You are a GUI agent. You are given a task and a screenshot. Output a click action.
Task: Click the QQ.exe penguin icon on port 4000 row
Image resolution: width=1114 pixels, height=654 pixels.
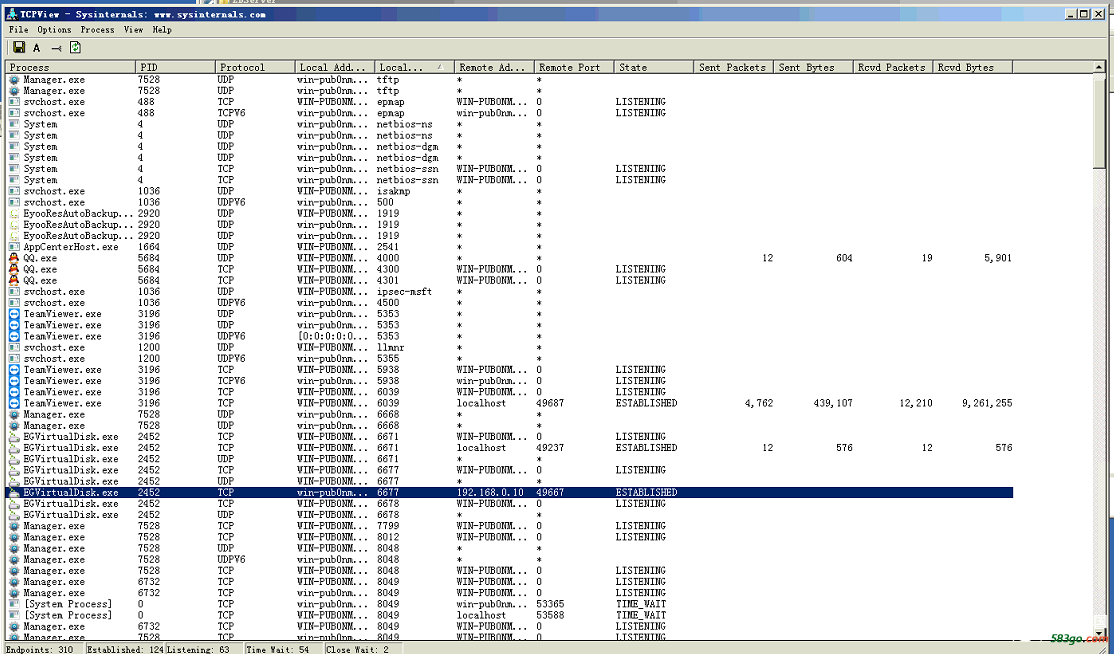(x=14, y=258)
